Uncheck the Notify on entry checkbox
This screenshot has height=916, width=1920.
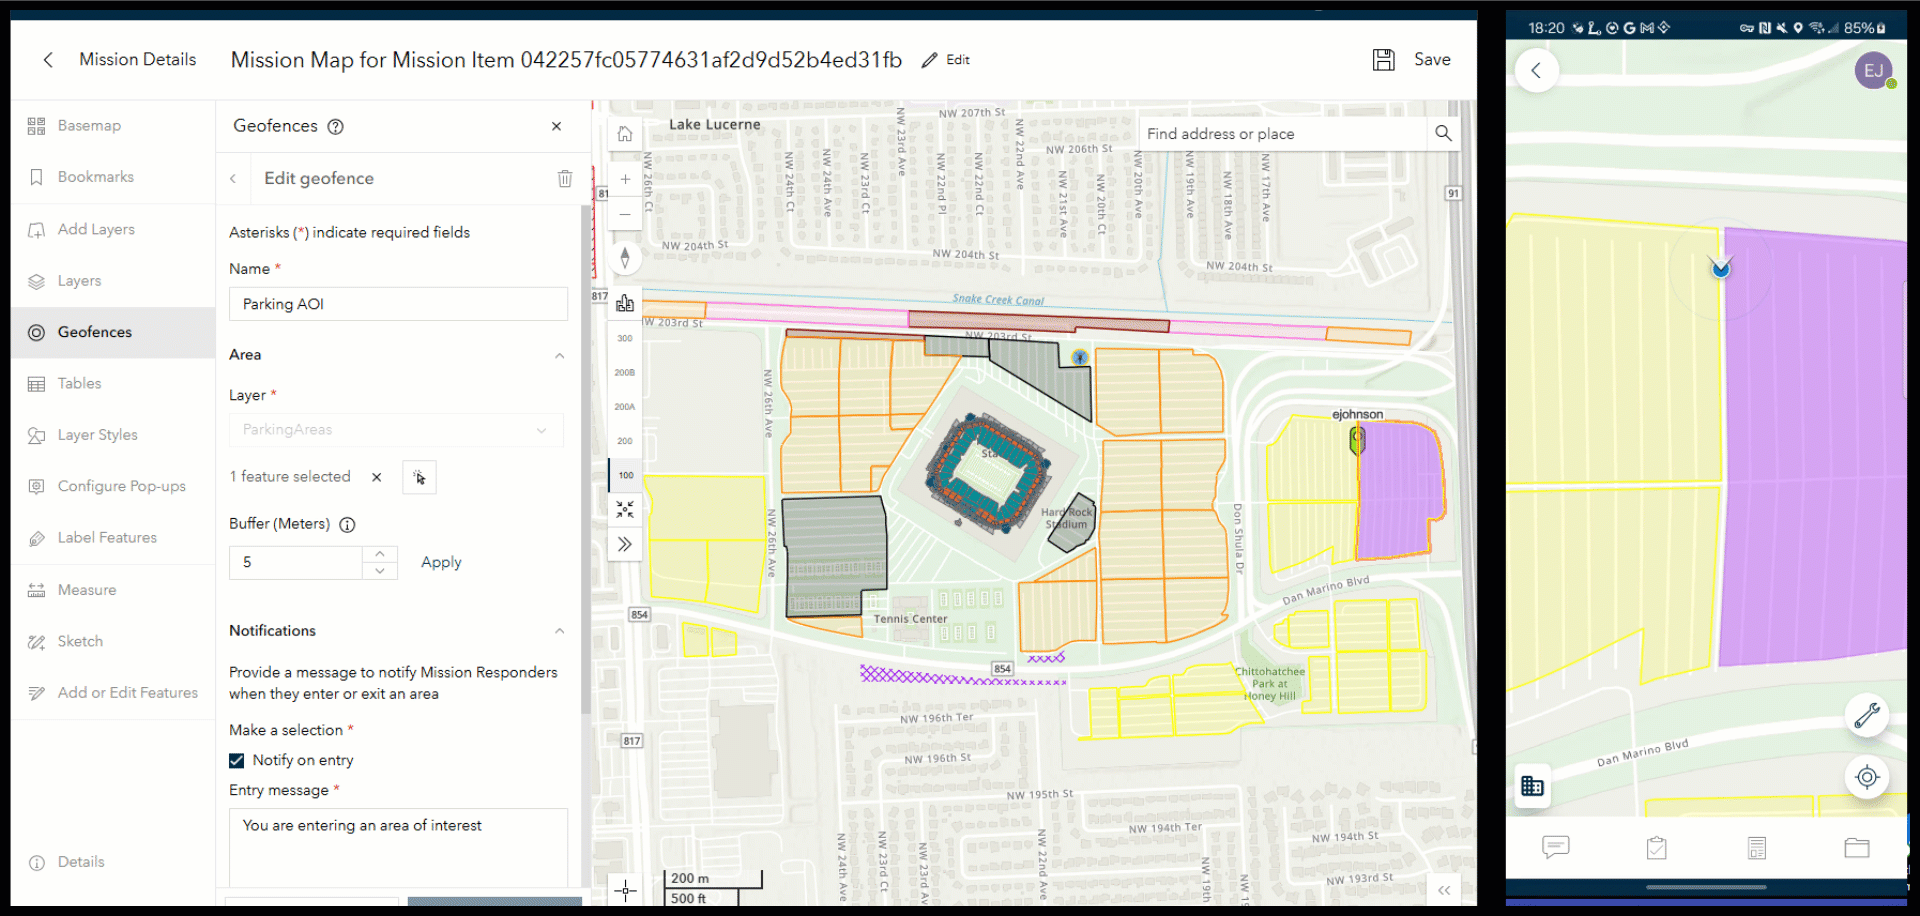[236, 760]
